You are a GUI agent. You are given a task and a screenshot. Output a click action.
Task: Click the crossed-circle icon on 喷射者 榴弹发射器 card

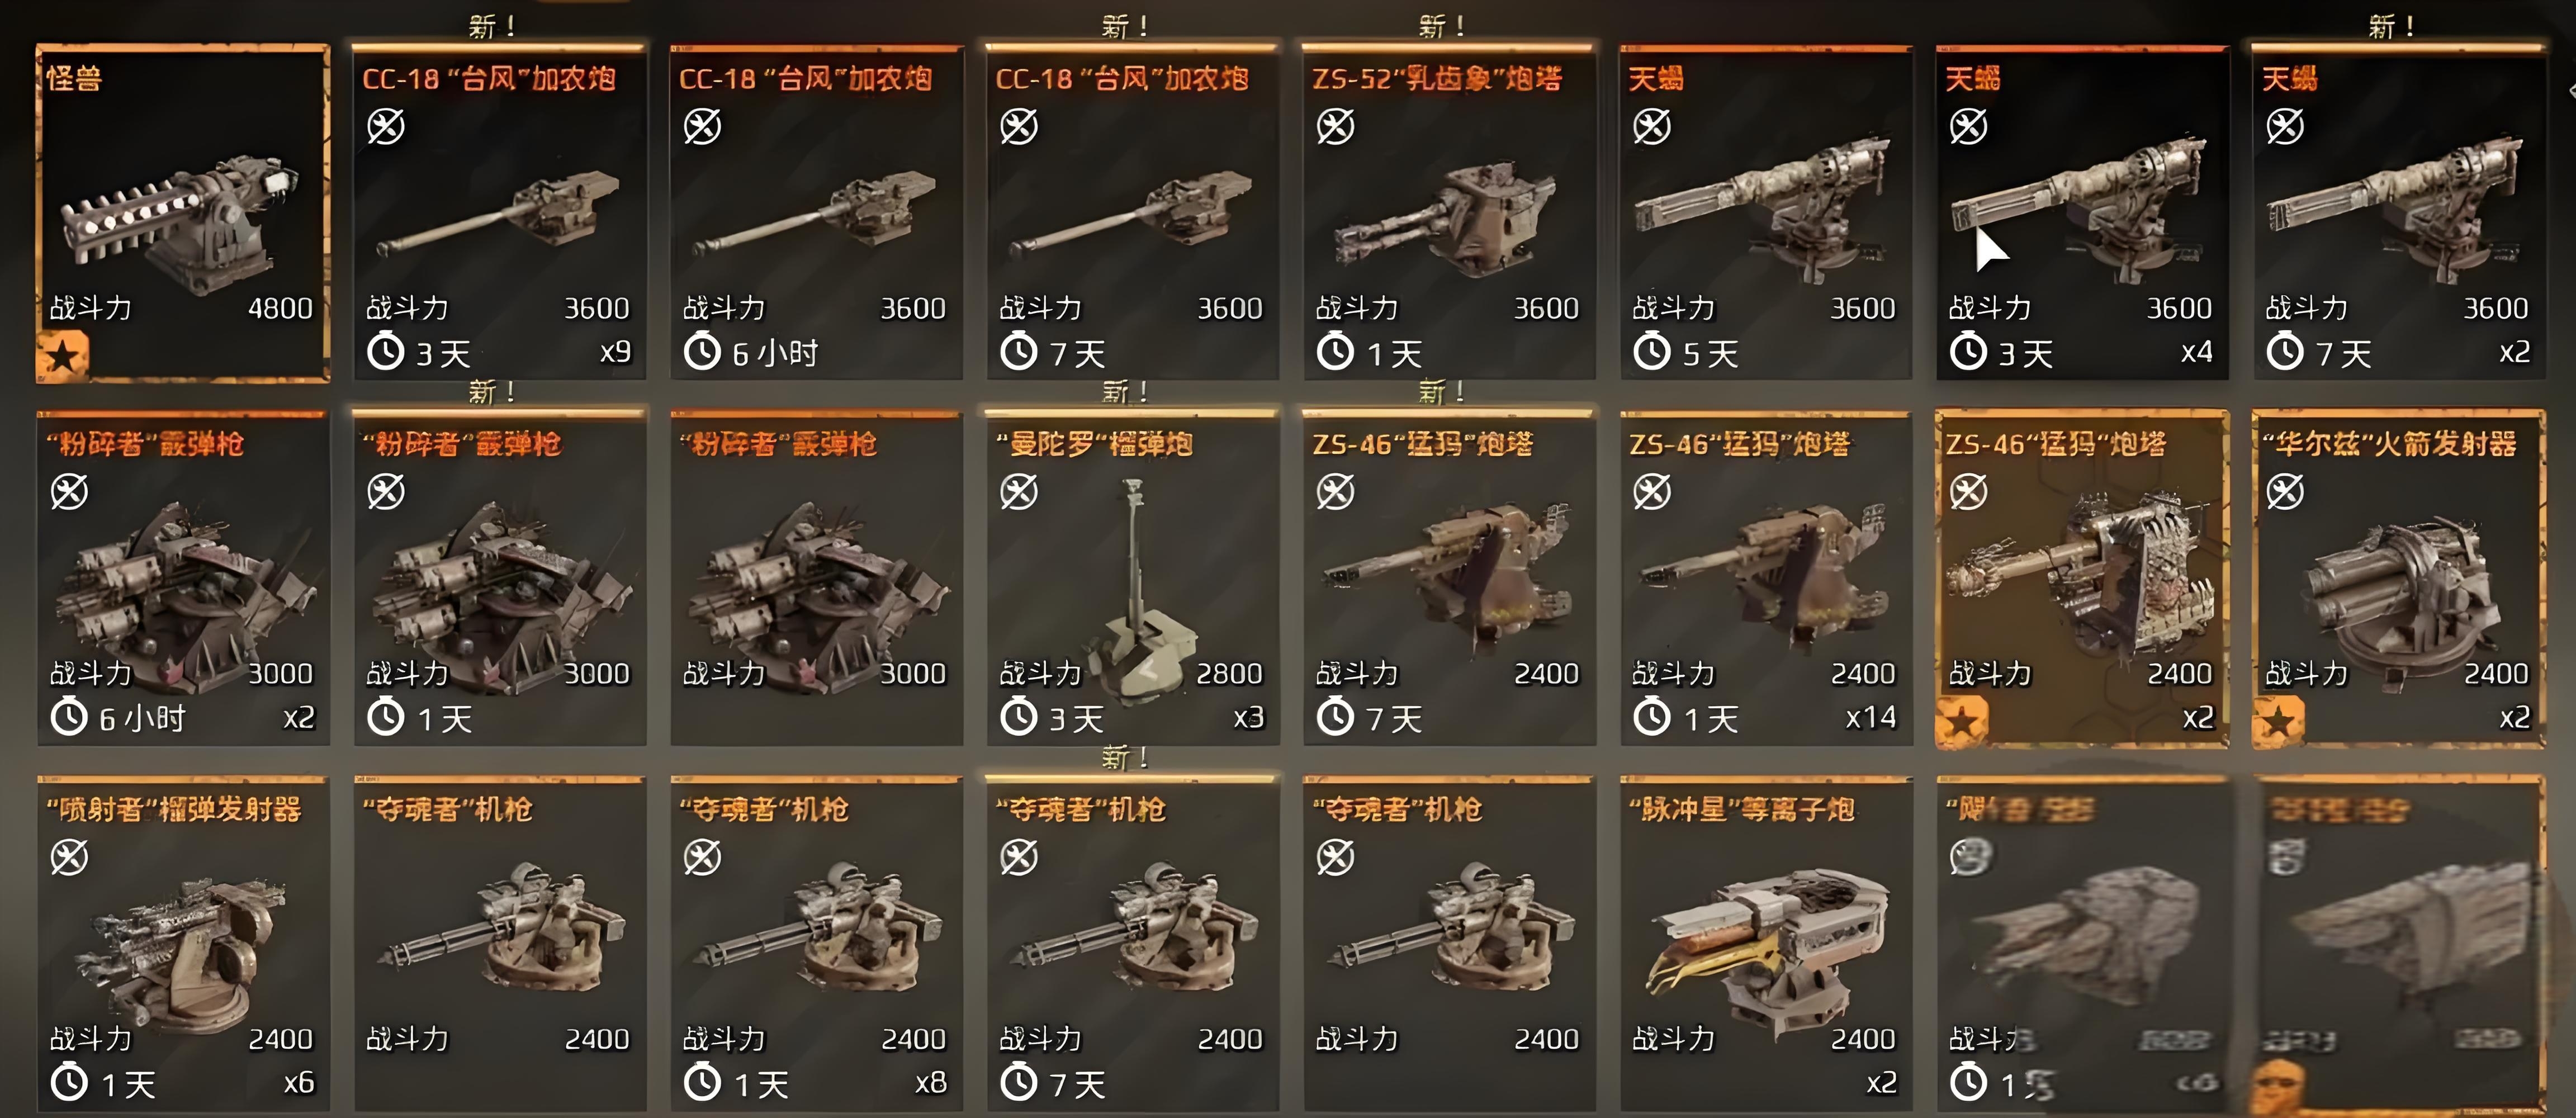69,857
